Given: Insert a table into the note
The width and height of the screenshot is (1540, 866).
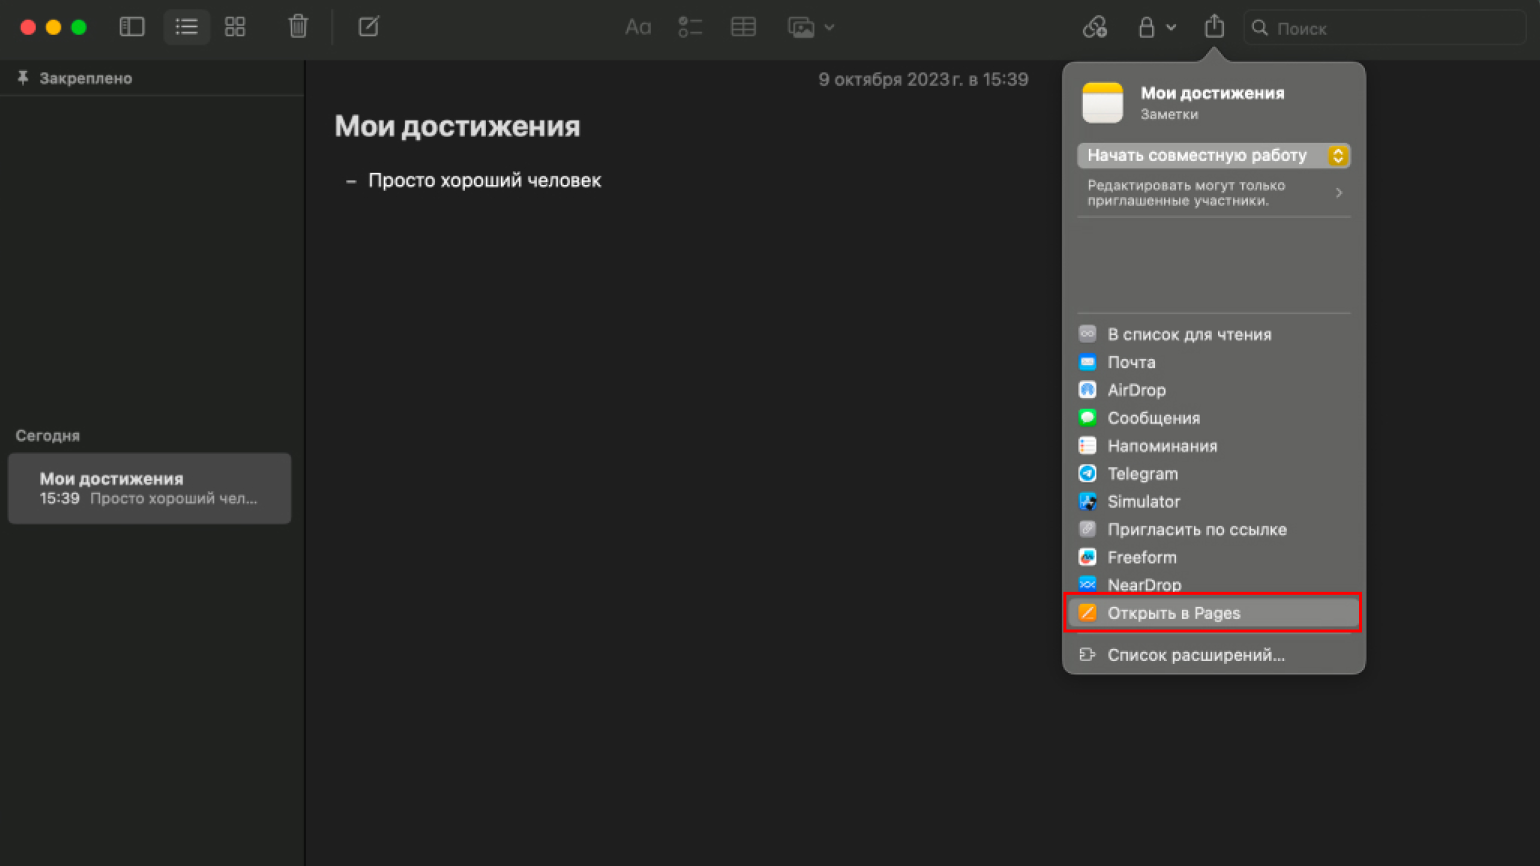Looking at the screenshot, I should click(x=743, y=28).
